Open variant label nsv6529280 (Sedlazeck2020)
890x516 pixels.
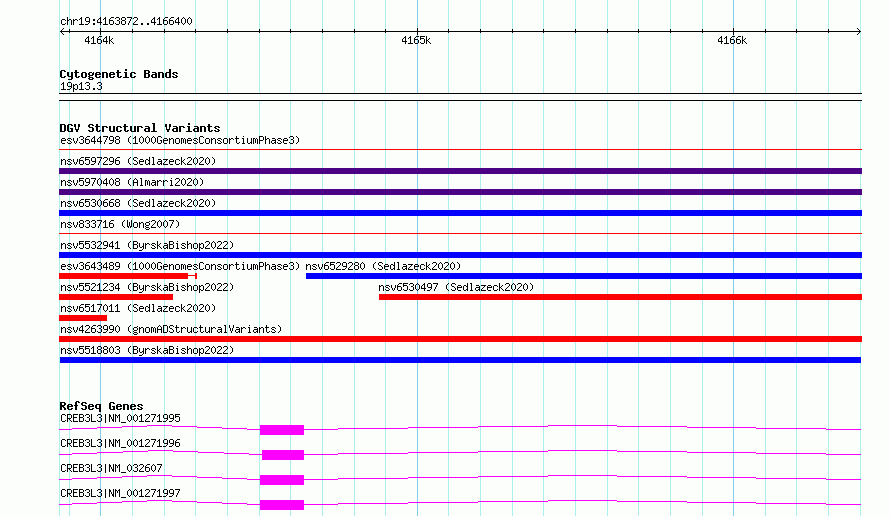coord(383,266)
